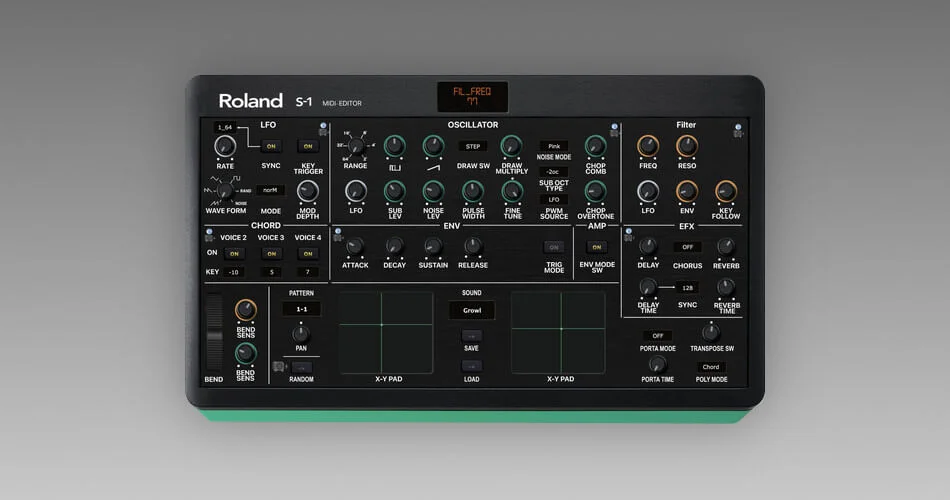The height and width of the screenshot is (500, 950).
Task: Click the randomize icon in the Filter section
Action: (x=738, y=130)
